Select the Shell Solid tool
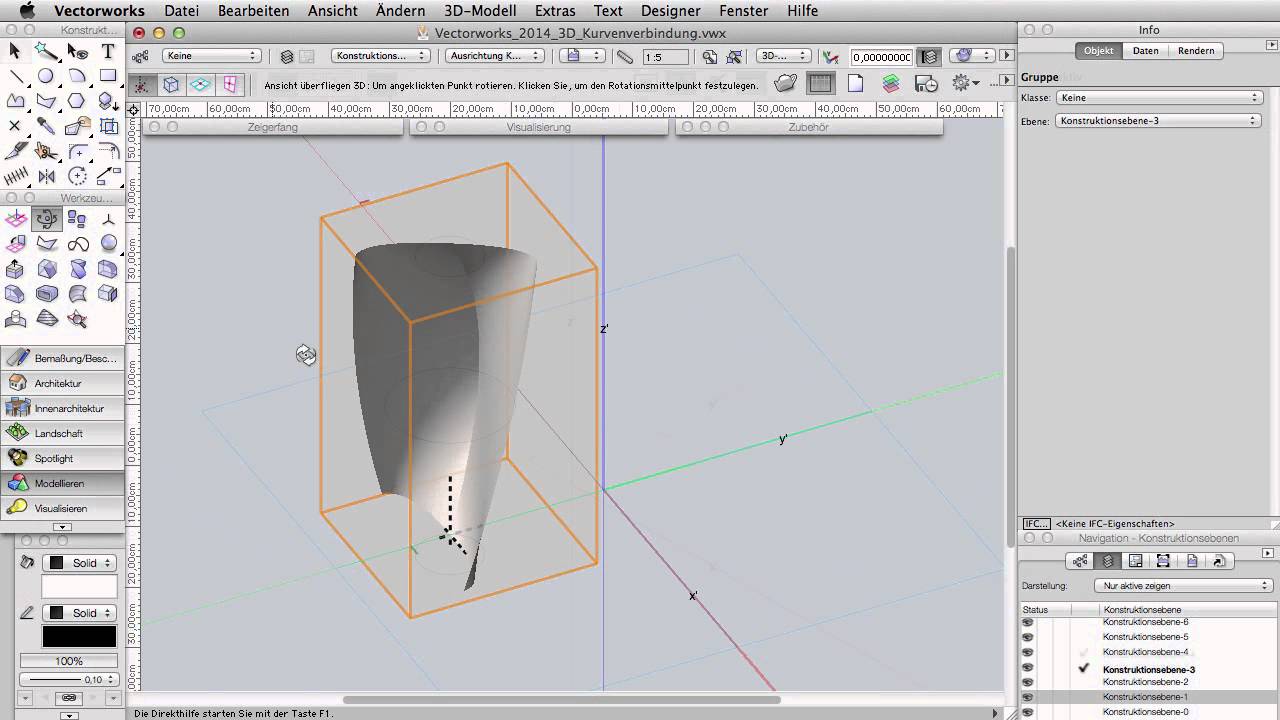The height and width of the screenshot is (720, 1280). tap(46, 294)
